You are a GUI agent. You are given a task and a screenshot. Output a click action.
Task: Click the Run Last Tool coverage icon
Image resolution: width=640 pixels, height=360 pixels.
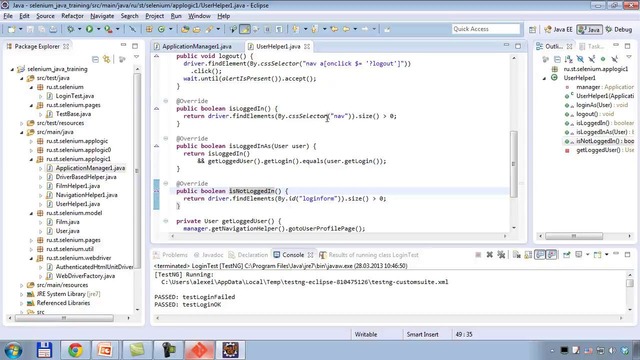coord(108,29)
